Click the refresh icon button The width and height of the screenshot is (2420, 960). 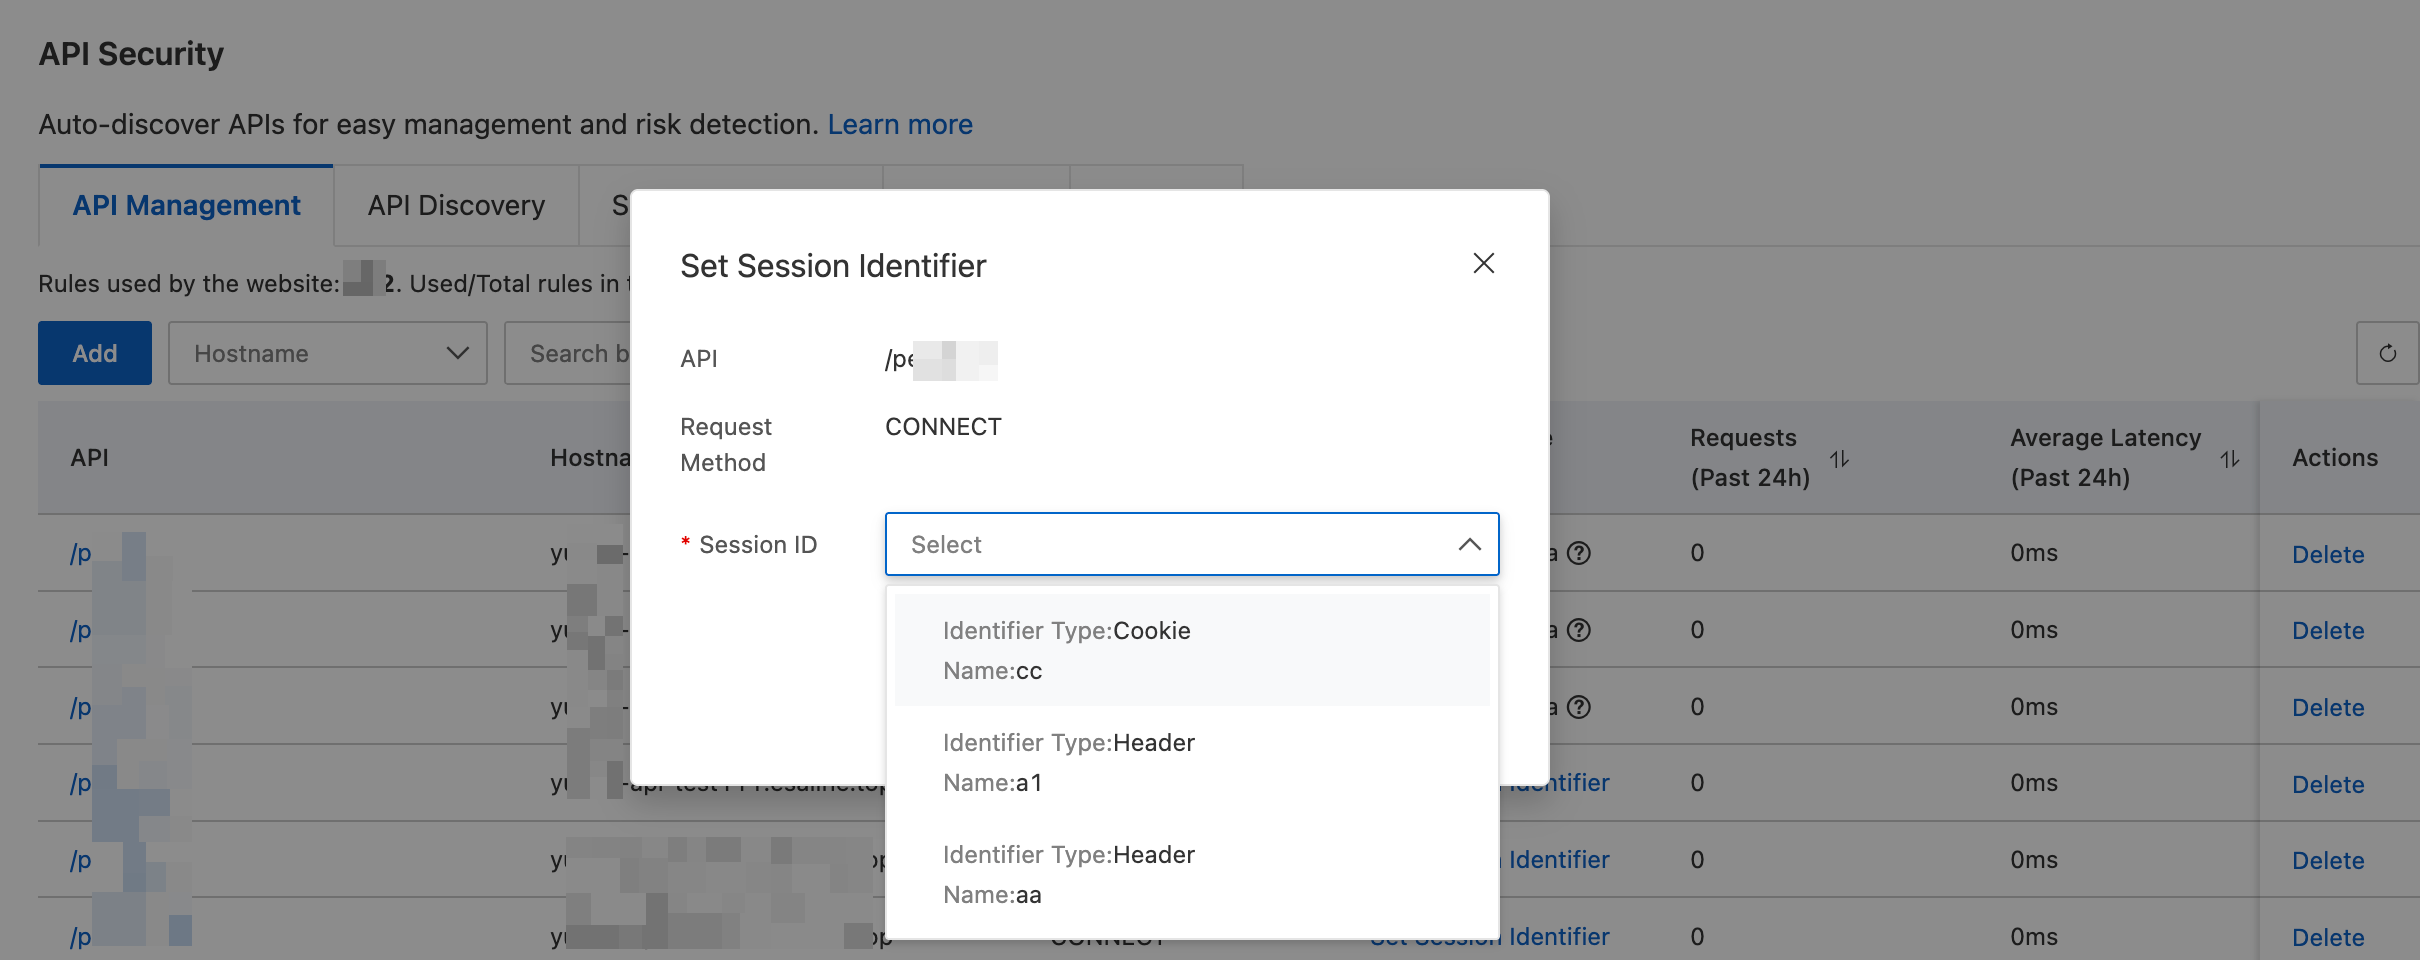pyautogui.click(x=2387, y=353)
